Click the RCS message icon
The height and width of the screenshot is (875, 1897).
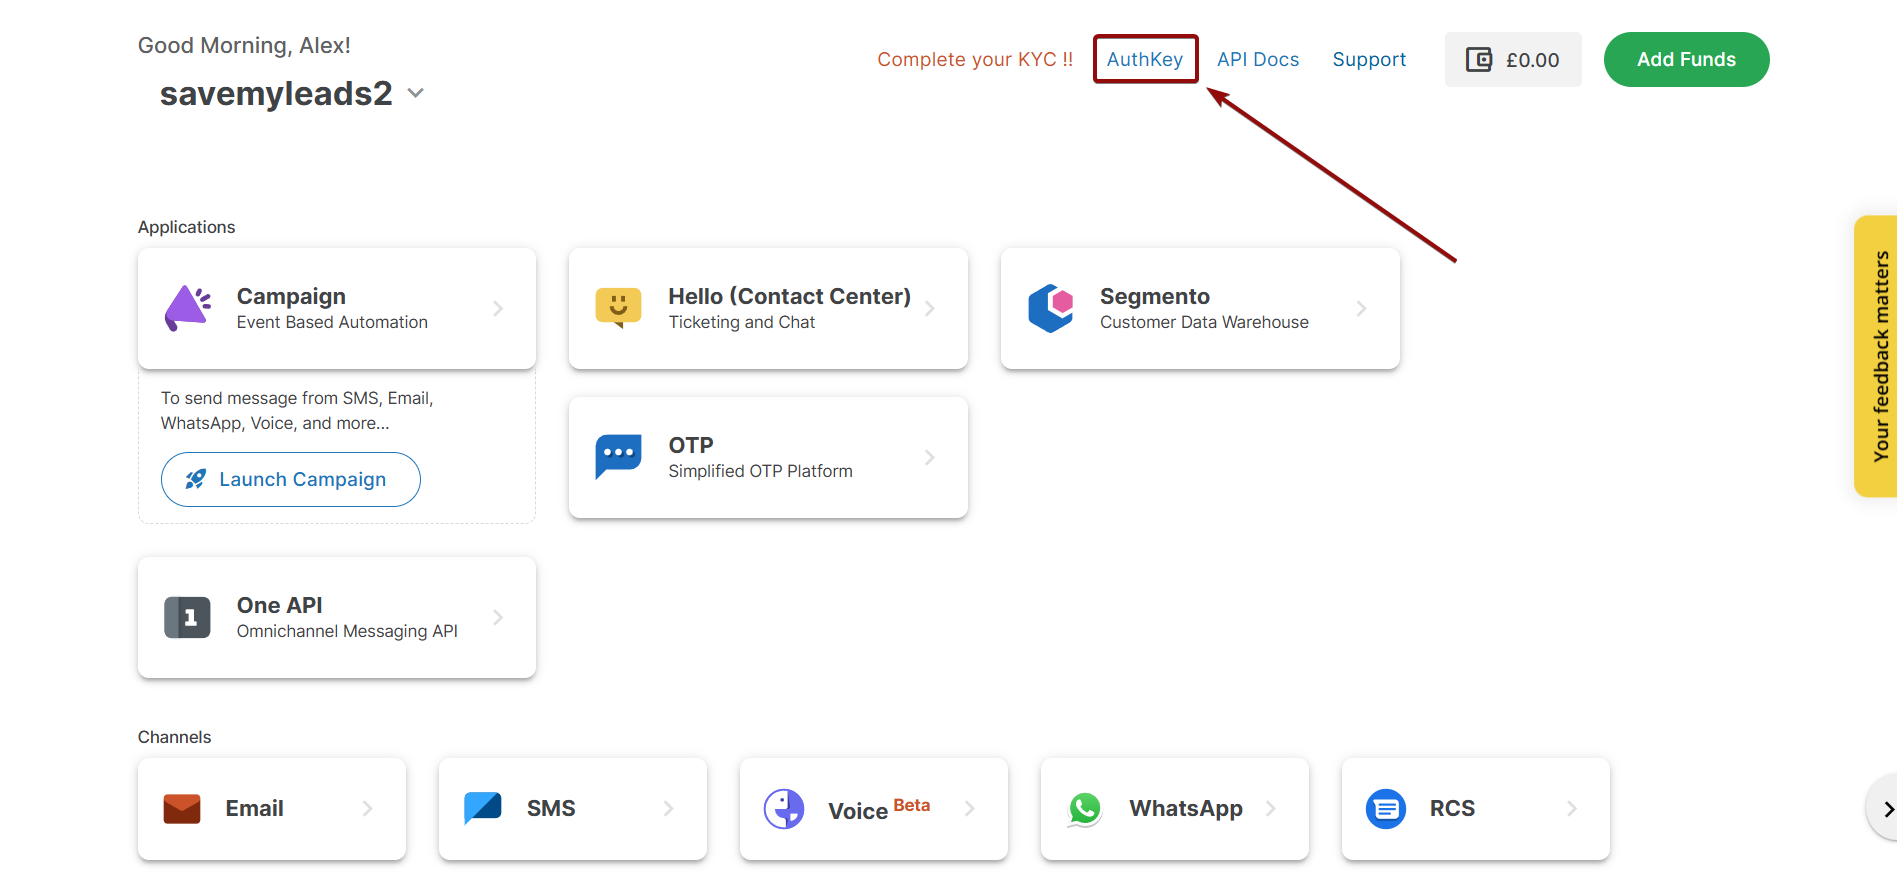(1386, 808)
